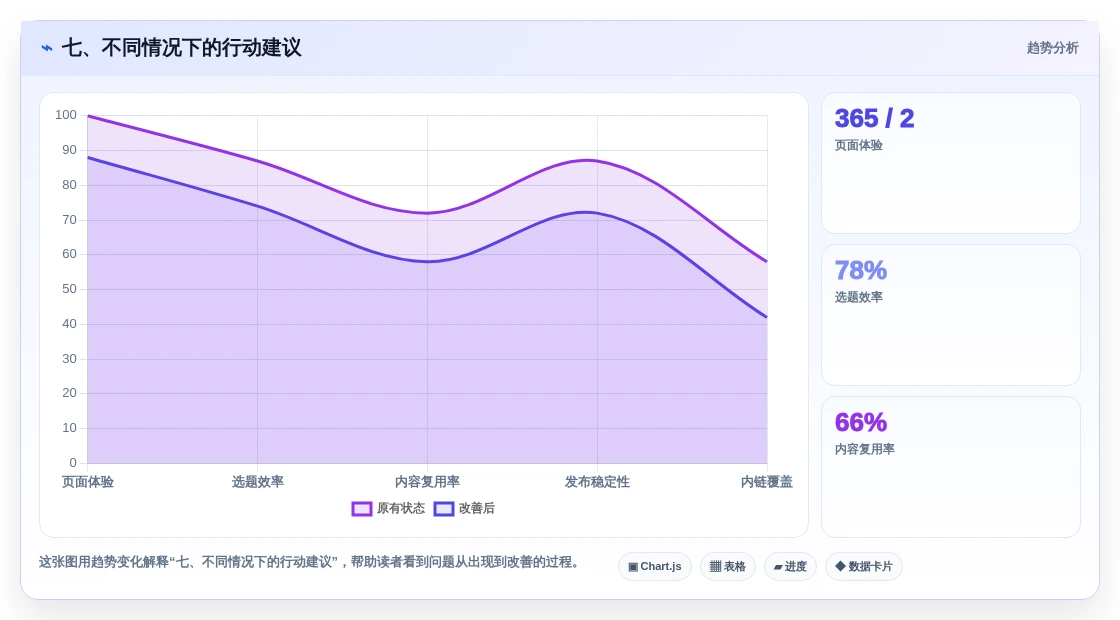Click the square icon in Chart.js chip
Screen dimensions: 1120x620
tap(633, 566)
